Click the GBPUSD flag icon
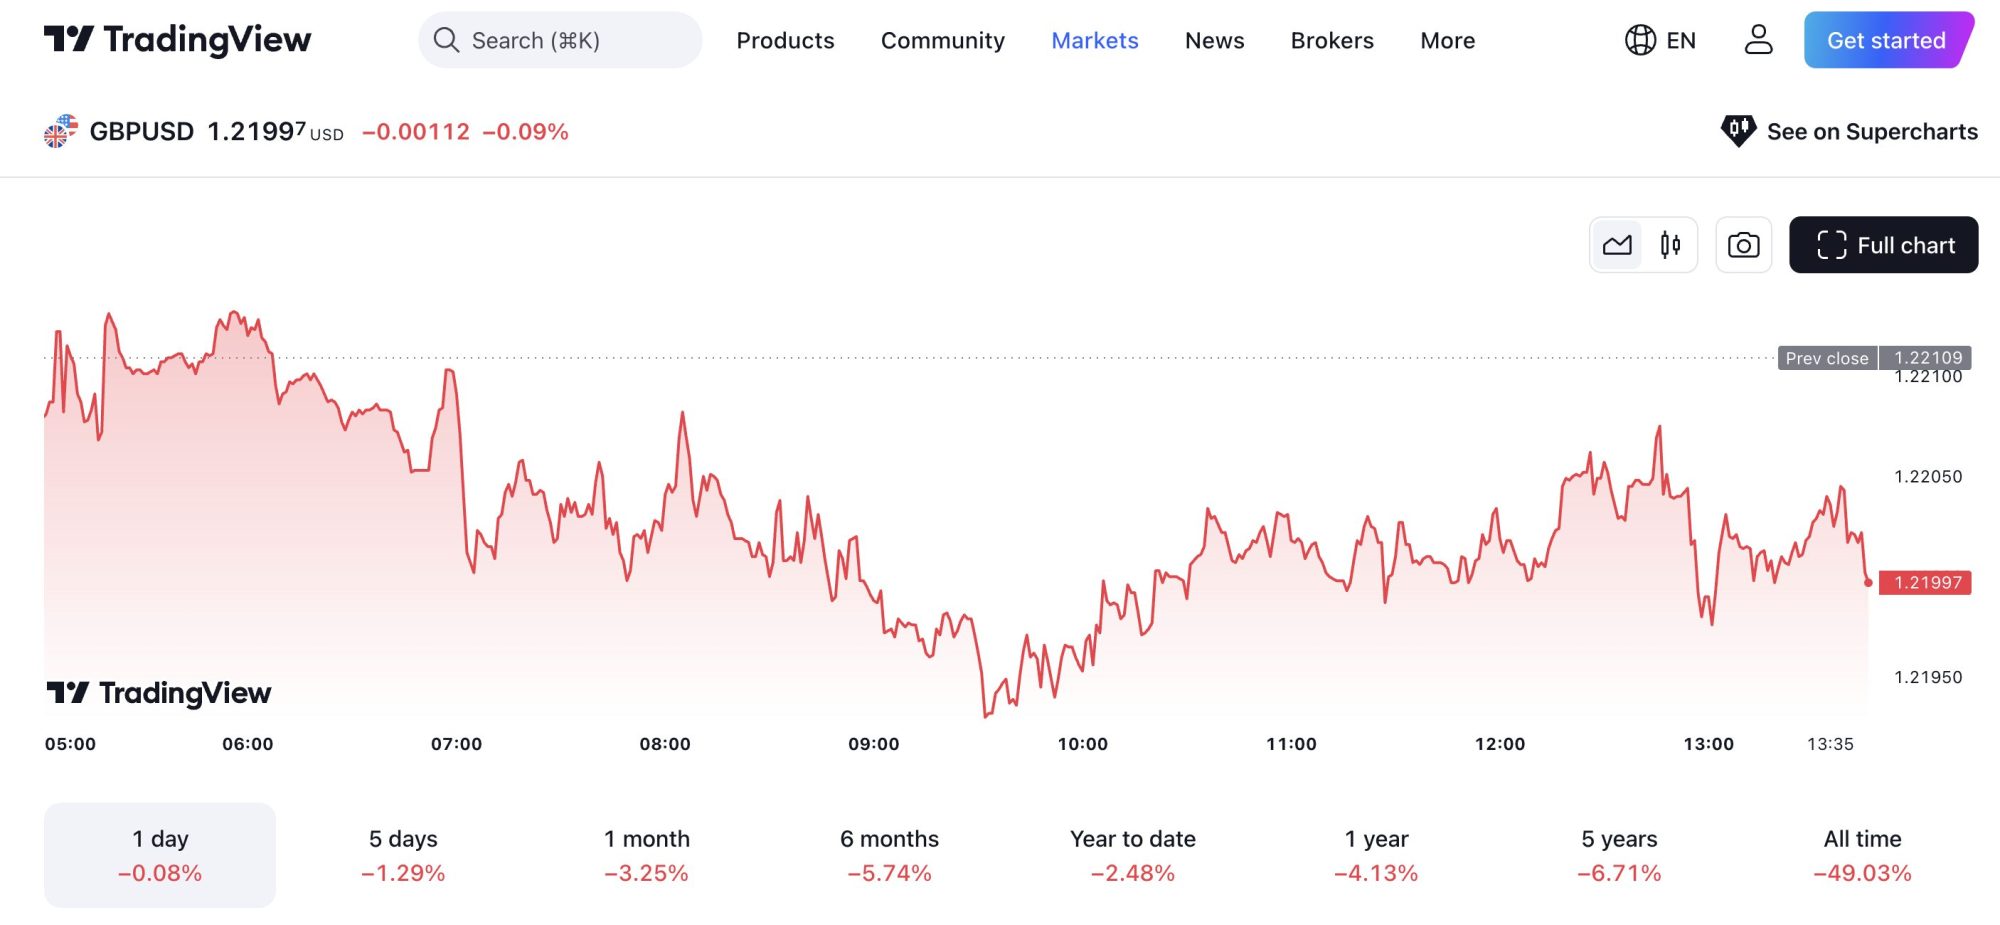This screenshot has width=2000, height=925. click(x=61, y=132)
